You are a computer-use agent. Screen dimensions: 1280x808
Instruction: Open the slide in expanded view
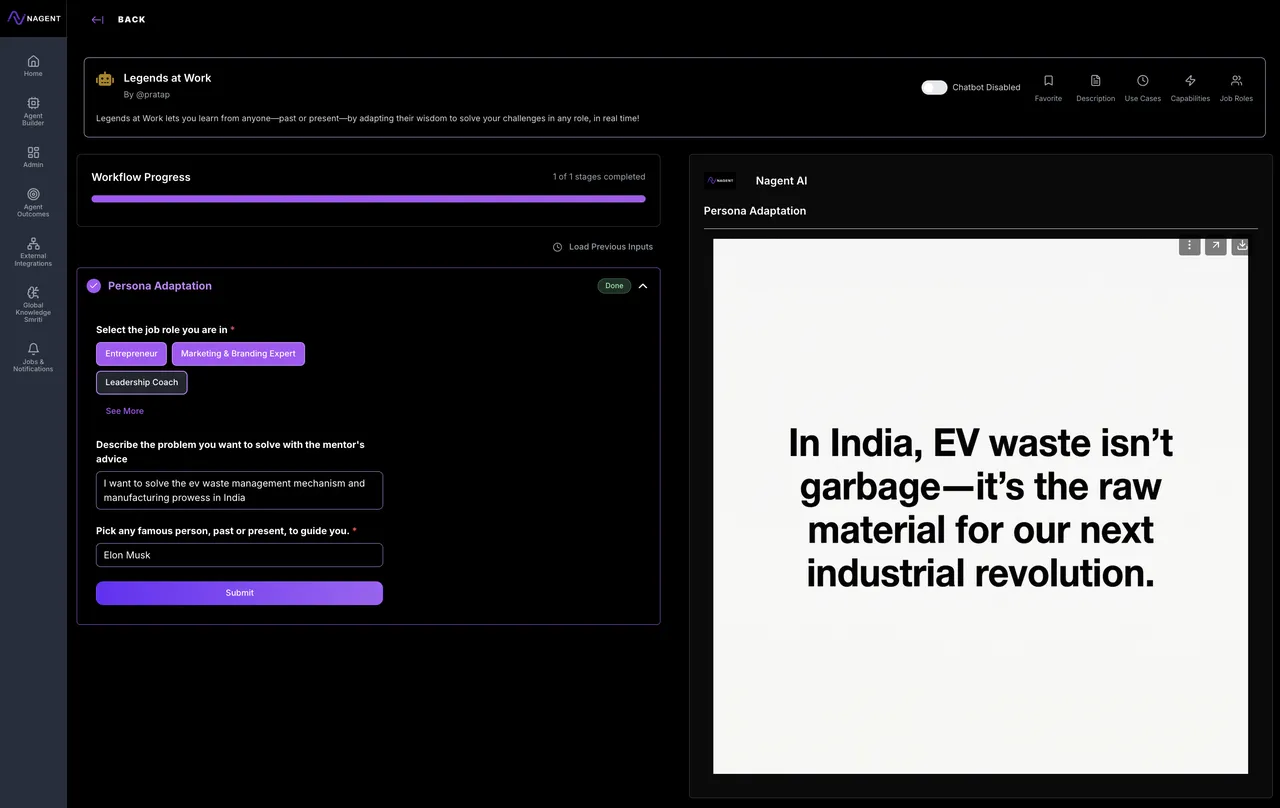1216,245
